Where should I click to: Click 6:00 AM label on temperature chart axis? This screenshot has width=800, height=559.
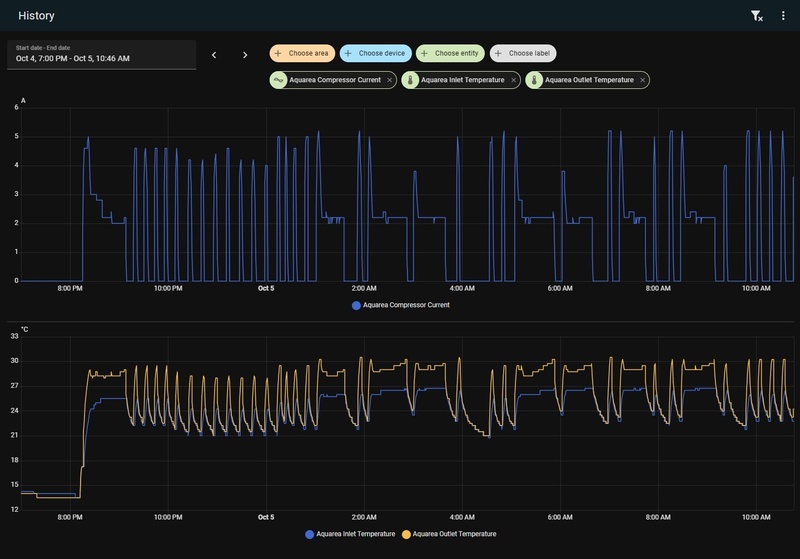pyautogui.click(x=560, y=517)
